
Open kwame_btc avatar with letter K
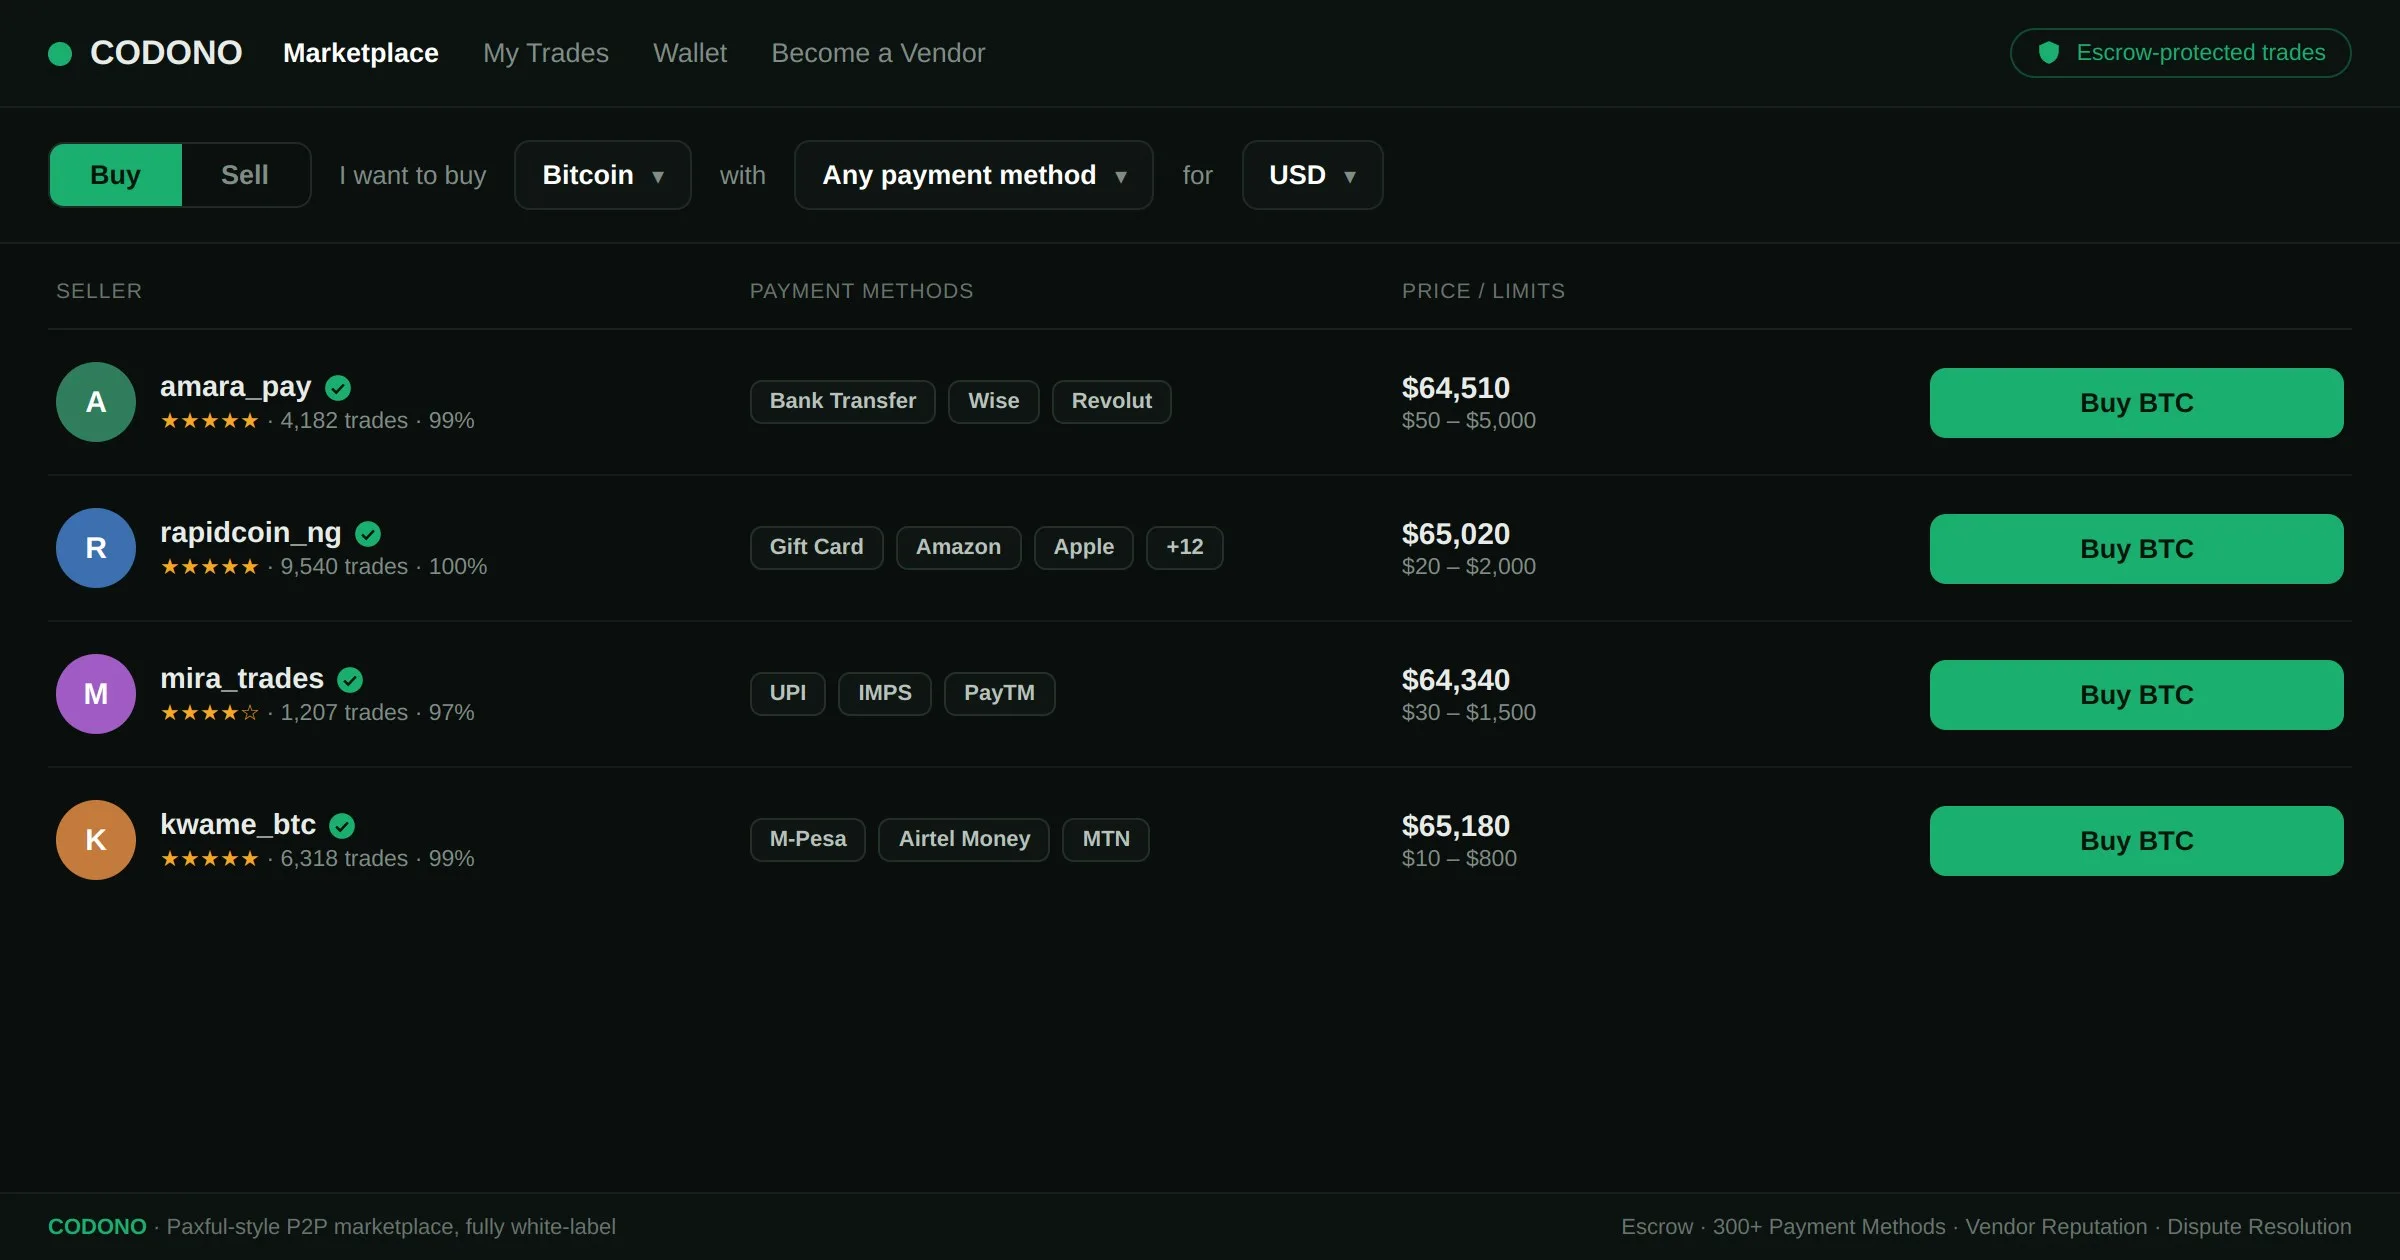(x=96, y=840)
